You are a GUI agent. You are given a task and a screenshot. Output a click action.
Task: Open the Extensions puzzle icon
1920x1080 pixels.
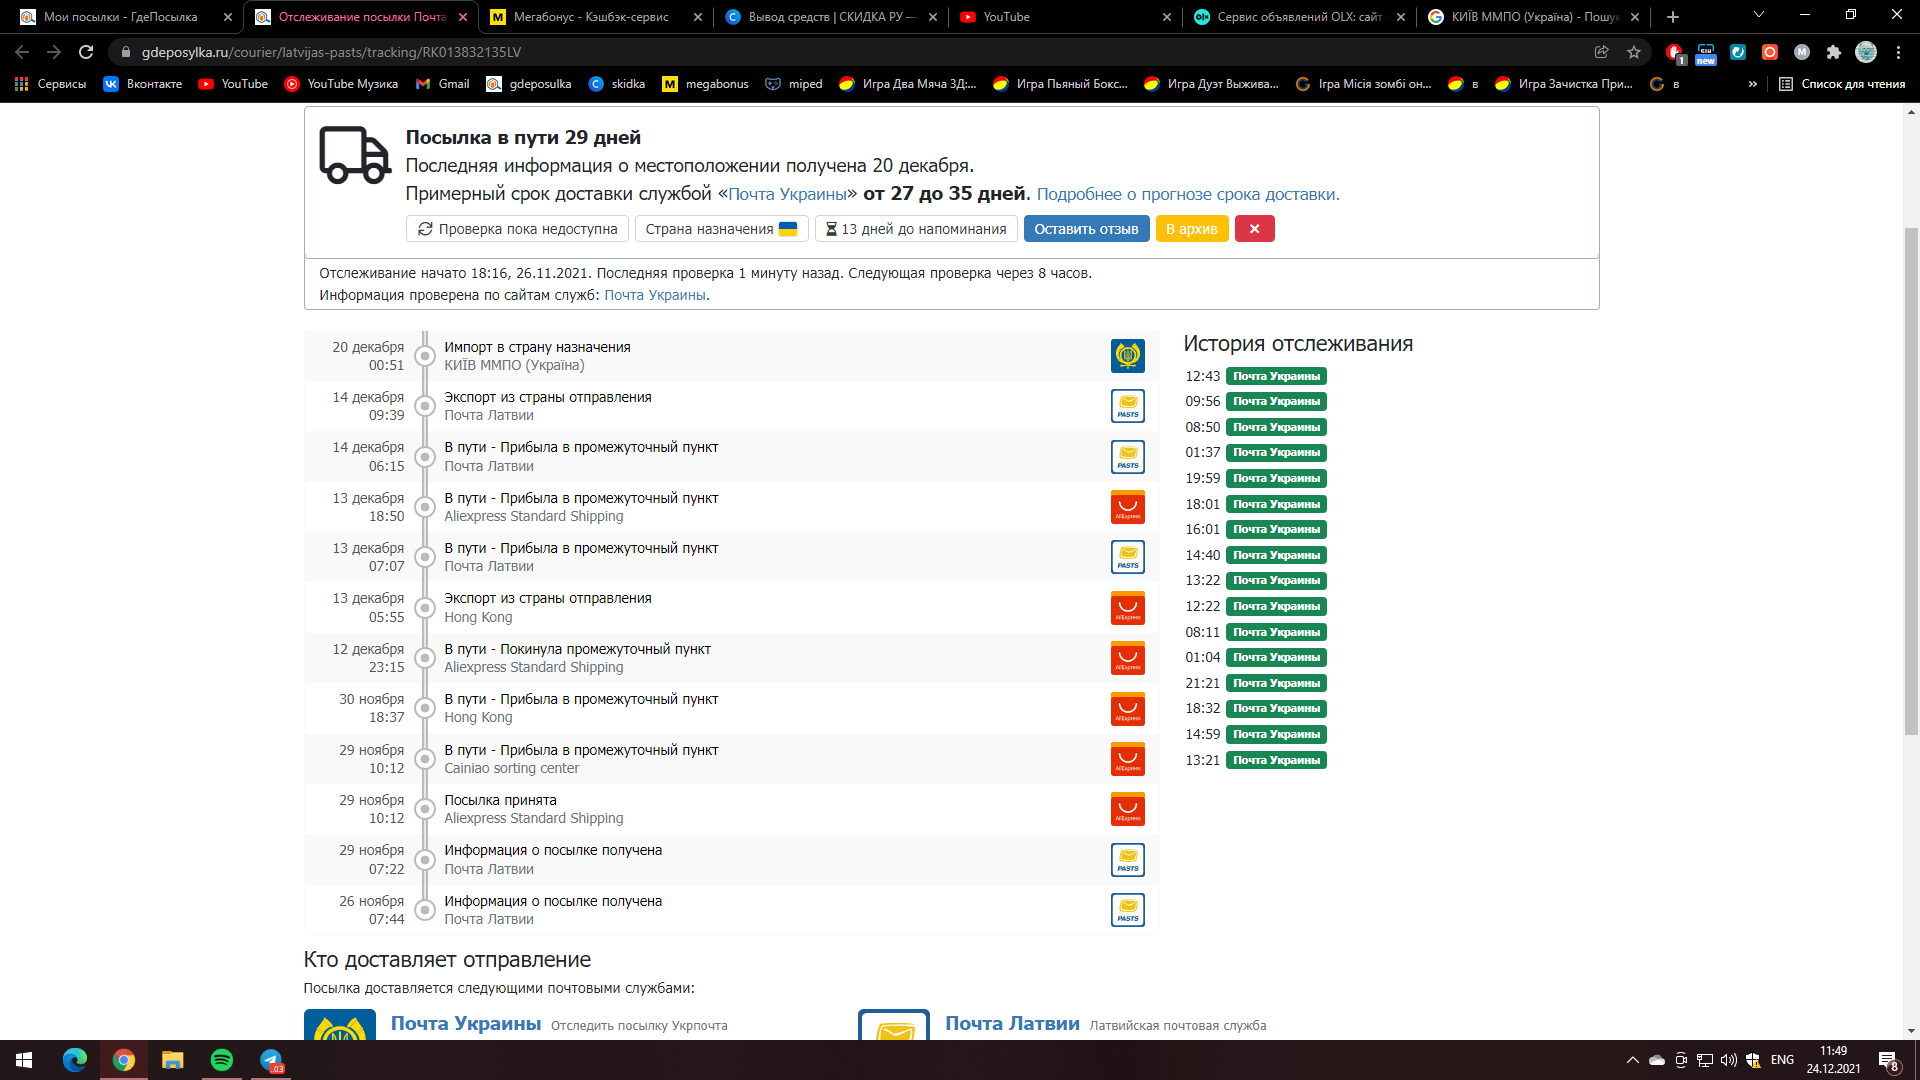(x=1833, y=52)
